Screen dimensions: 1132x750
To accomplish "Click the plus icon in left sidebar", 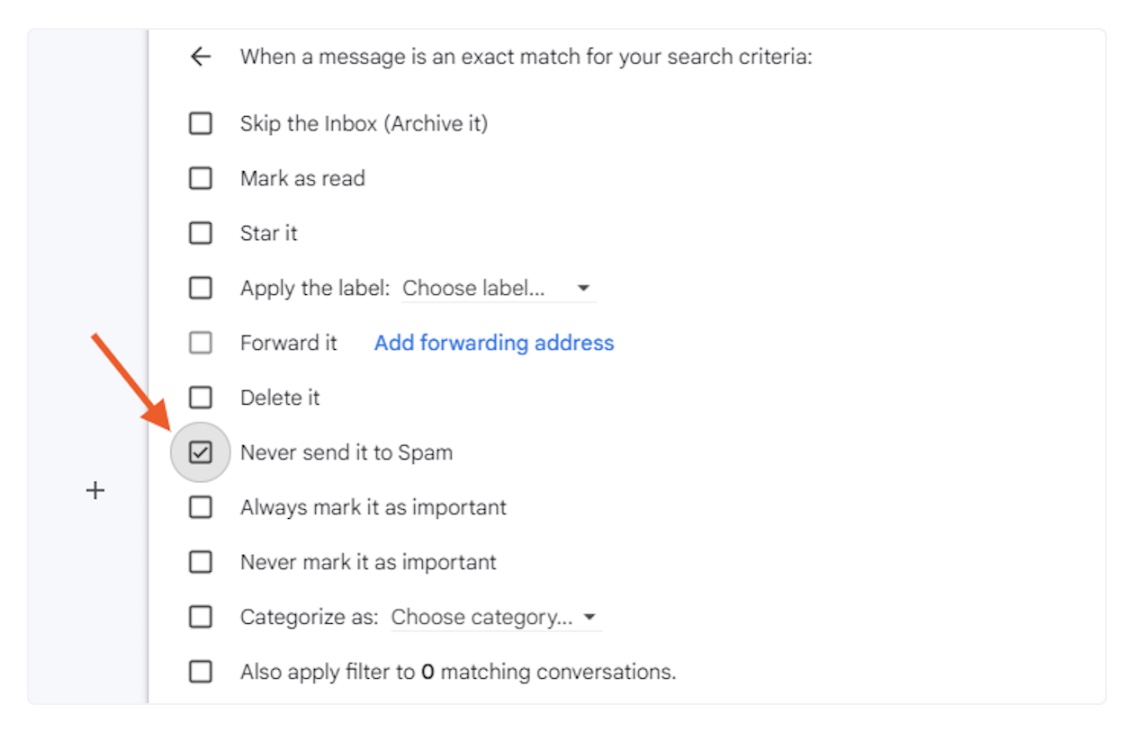I will click(x=95, y=491).
